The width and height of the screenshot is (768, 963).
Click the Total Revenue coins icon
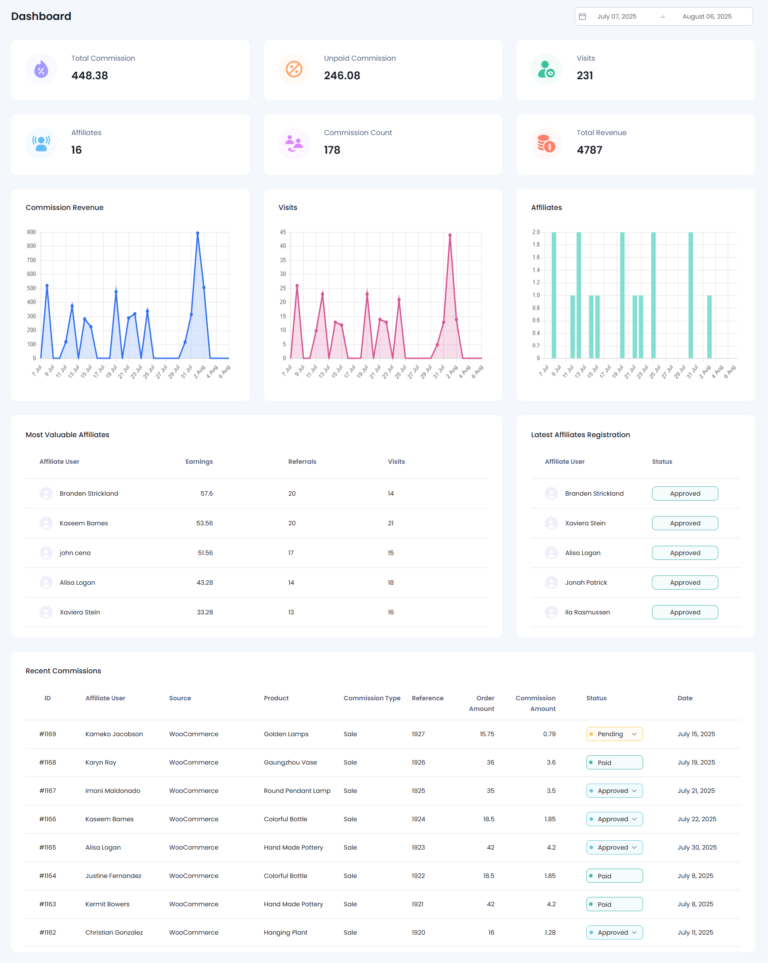pyautogui.click(x=546, y=143)
